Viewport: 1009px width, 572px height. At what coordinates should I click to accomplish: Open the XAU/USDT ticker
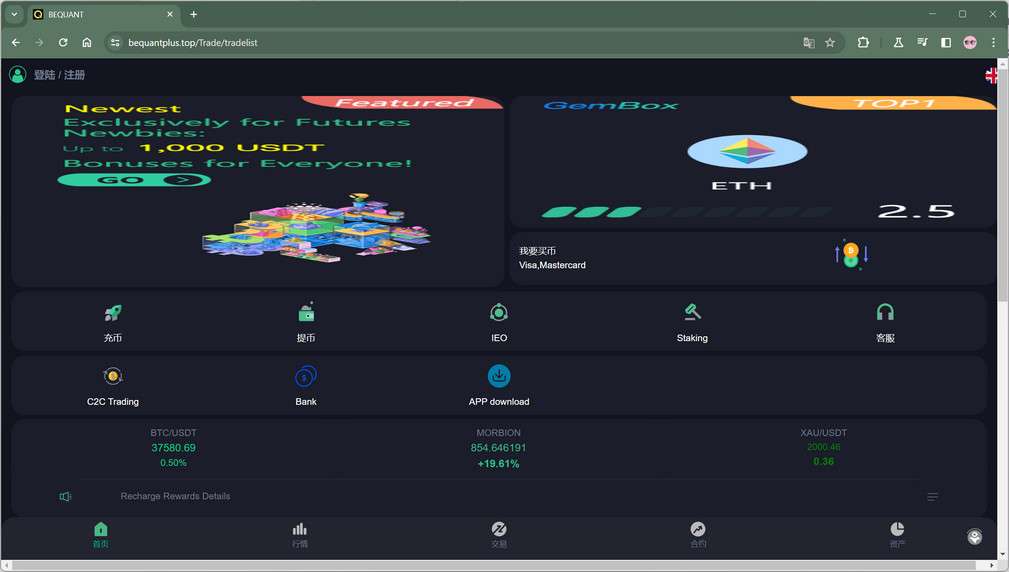click(824, 447)
